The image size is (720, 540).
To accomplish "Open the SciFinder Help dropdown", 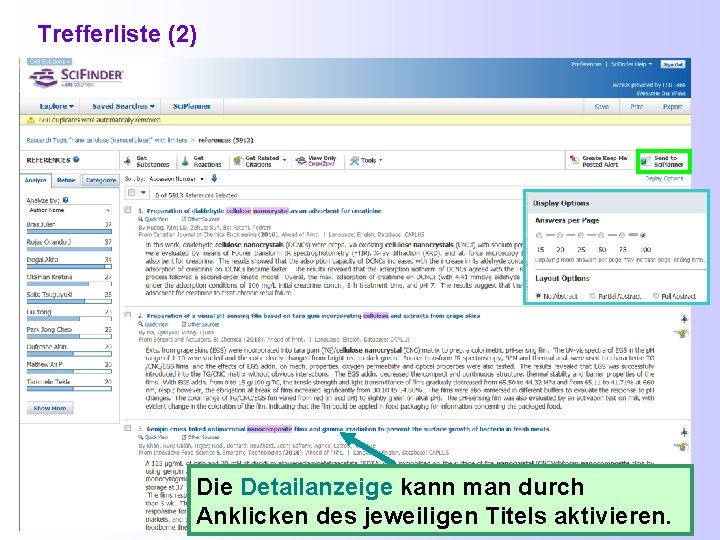I will pos(631,64).
